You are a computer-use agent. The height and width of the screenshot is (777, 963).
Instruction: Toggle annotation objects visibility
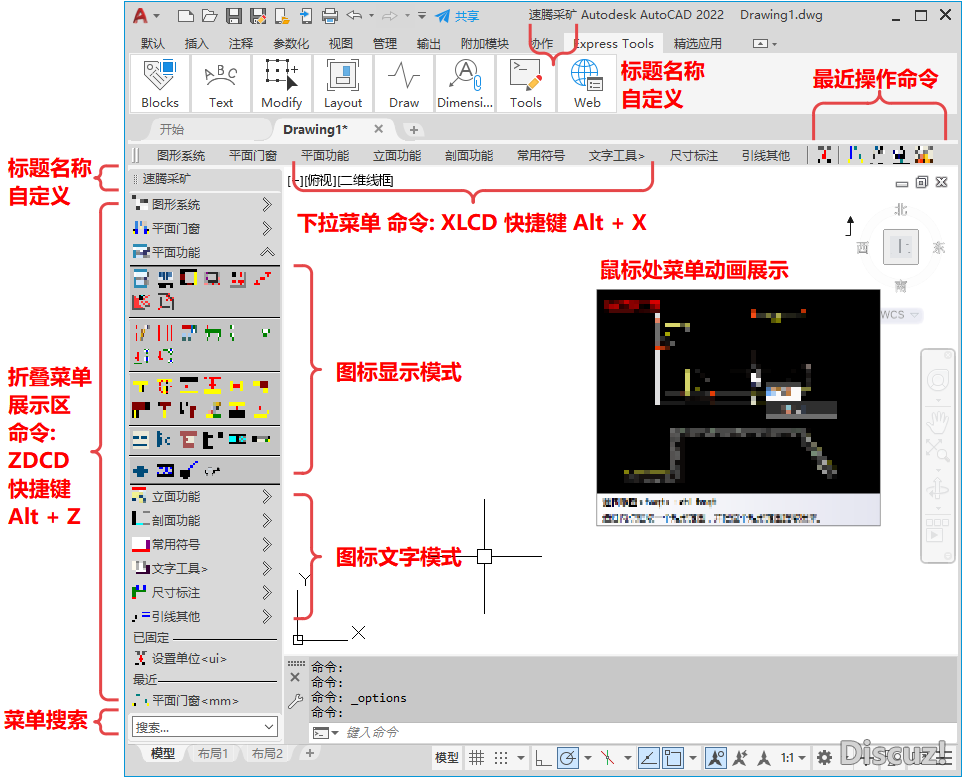pyautogui.click(x=716, y=758)
